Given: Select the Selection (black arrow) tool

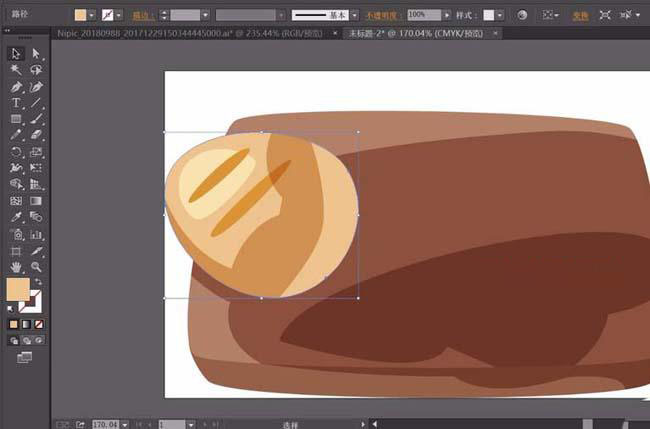Looking at the screenshot, I should [x=16, y=54].
